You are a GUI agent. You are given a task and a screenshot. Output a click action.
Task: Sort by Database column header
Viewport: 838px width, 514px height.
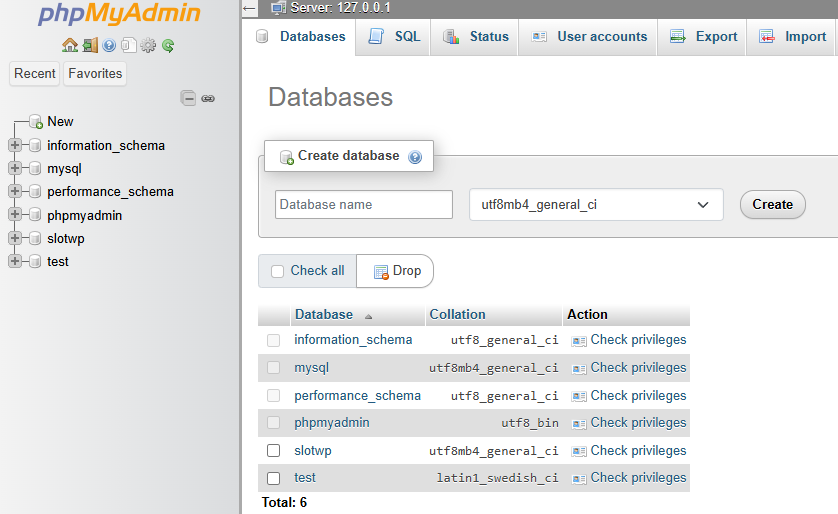[324, 314]
